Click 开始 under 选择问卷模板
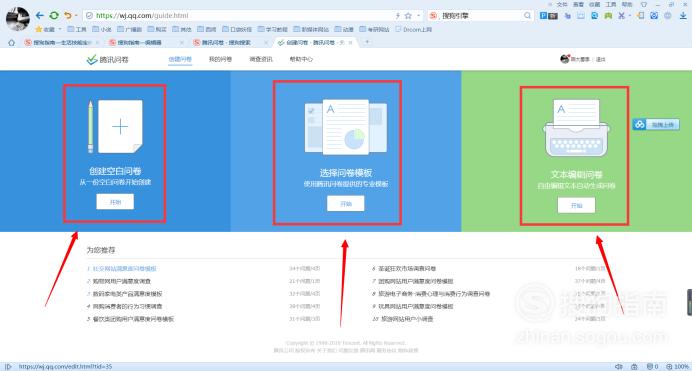692x371 pixels. (x=346, y=203)
